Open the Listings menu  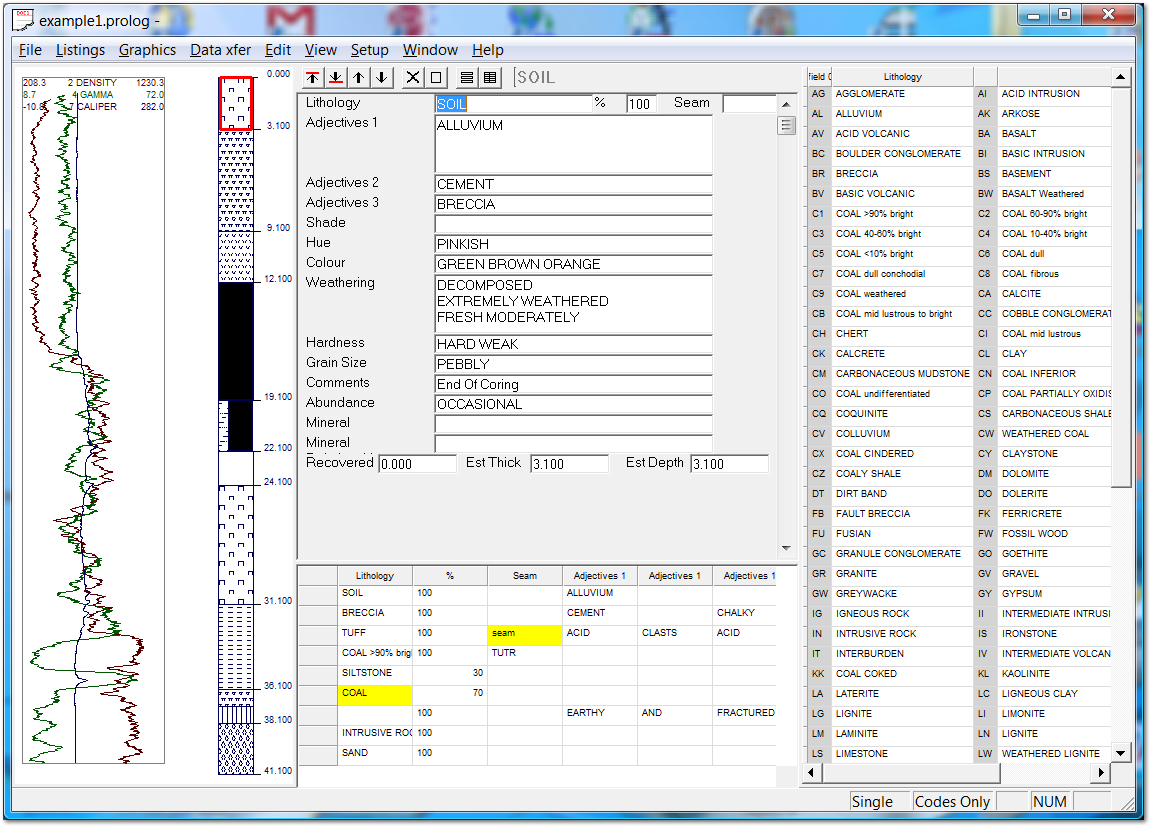(80, 50)
